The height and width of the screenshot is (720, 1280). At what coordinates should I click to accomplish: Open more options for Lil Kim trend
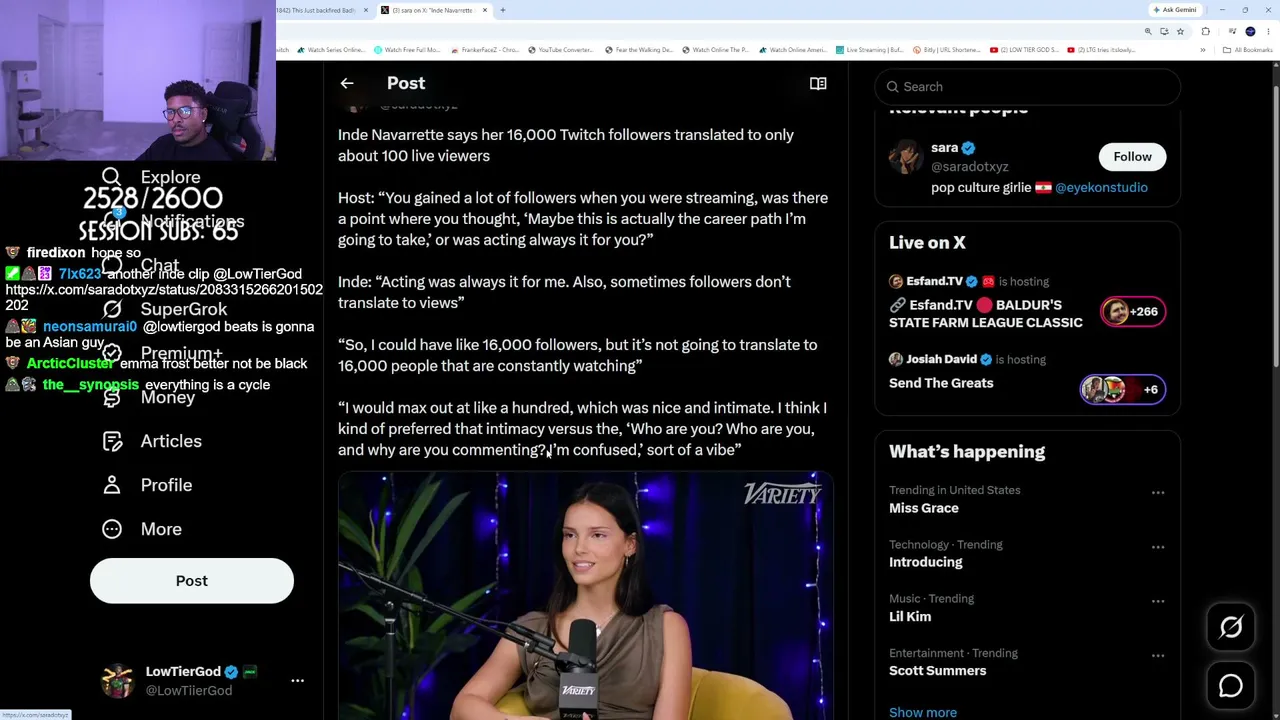(x=1158, y=601)
